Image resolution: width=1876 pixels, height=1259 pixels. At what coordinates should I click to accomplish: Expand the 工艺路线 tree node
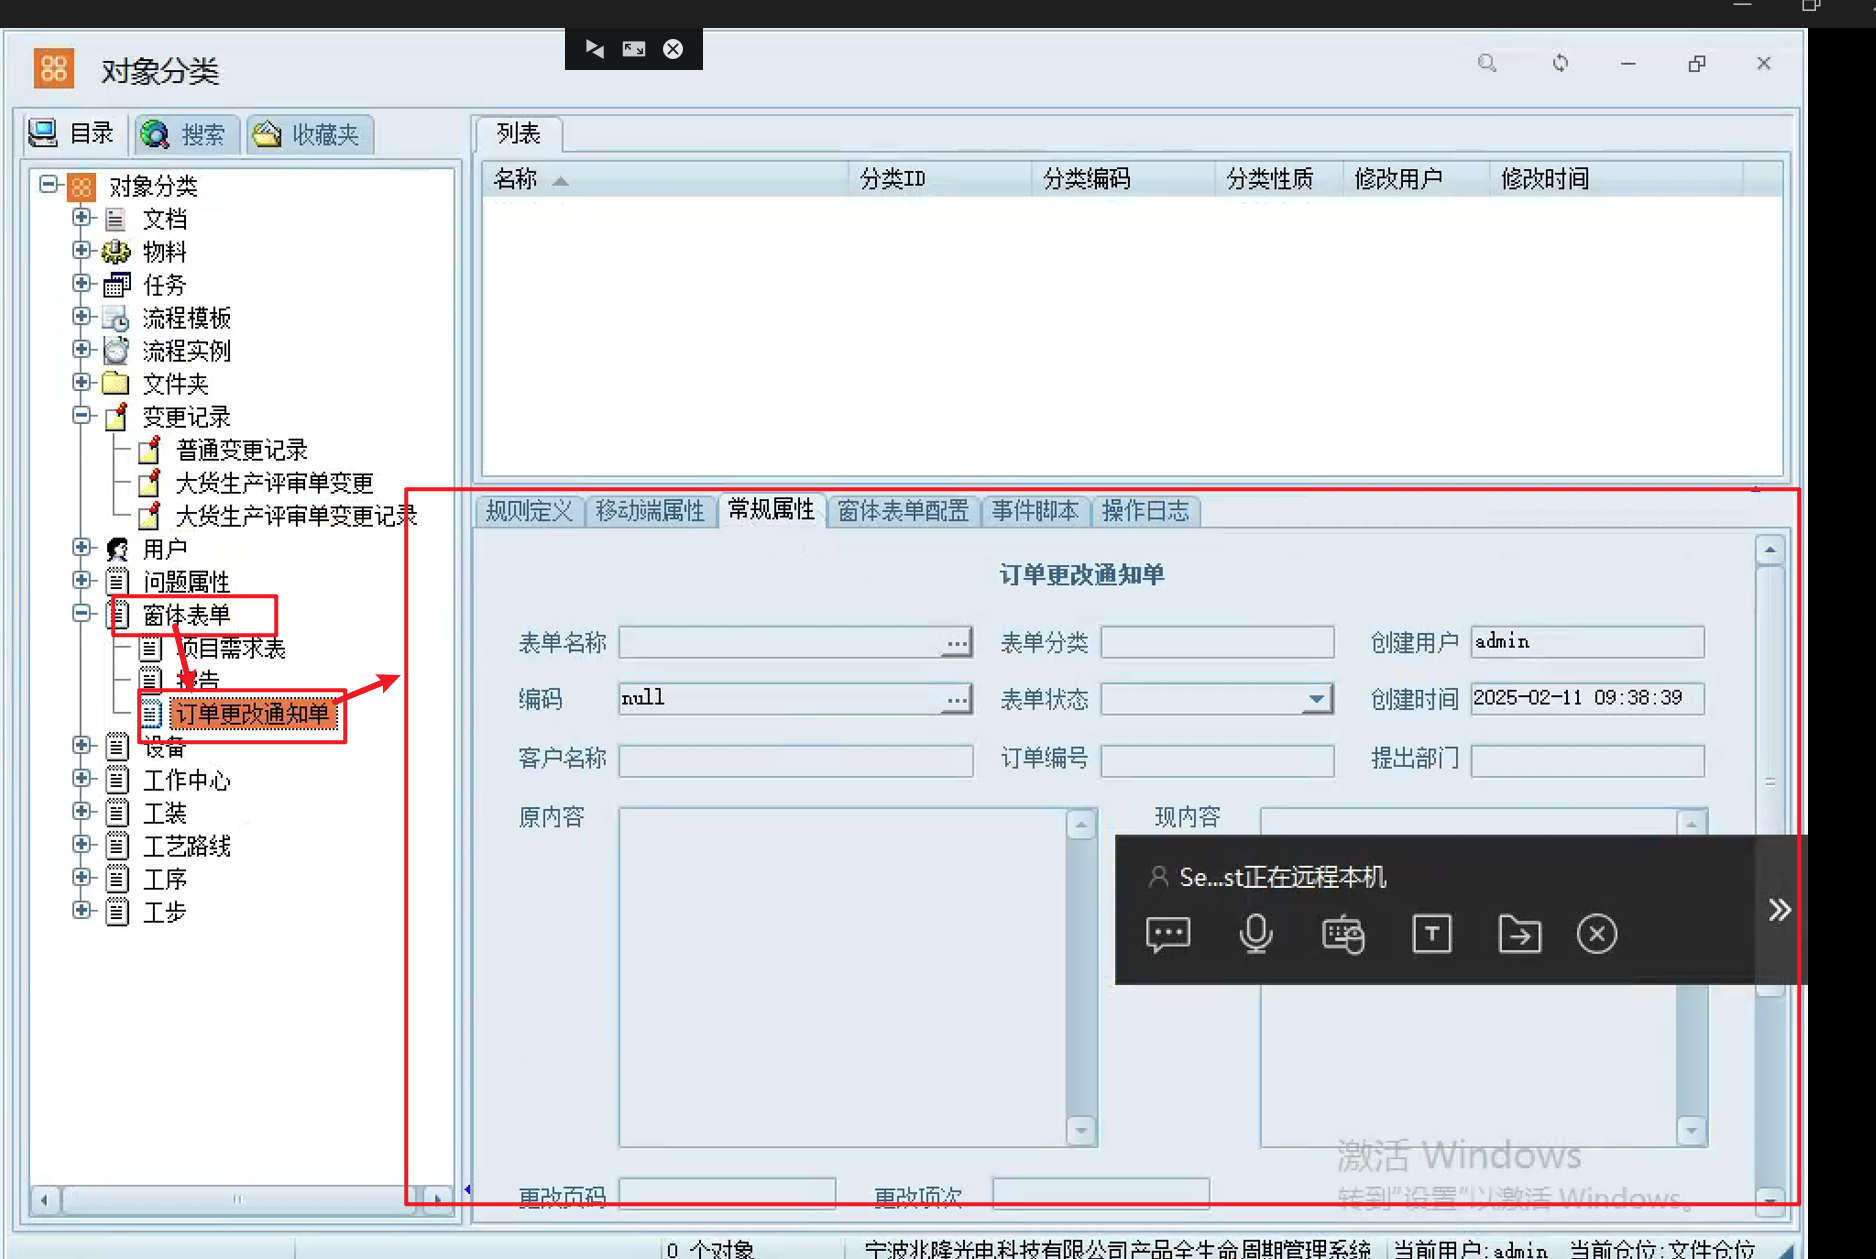pos(82,844)
